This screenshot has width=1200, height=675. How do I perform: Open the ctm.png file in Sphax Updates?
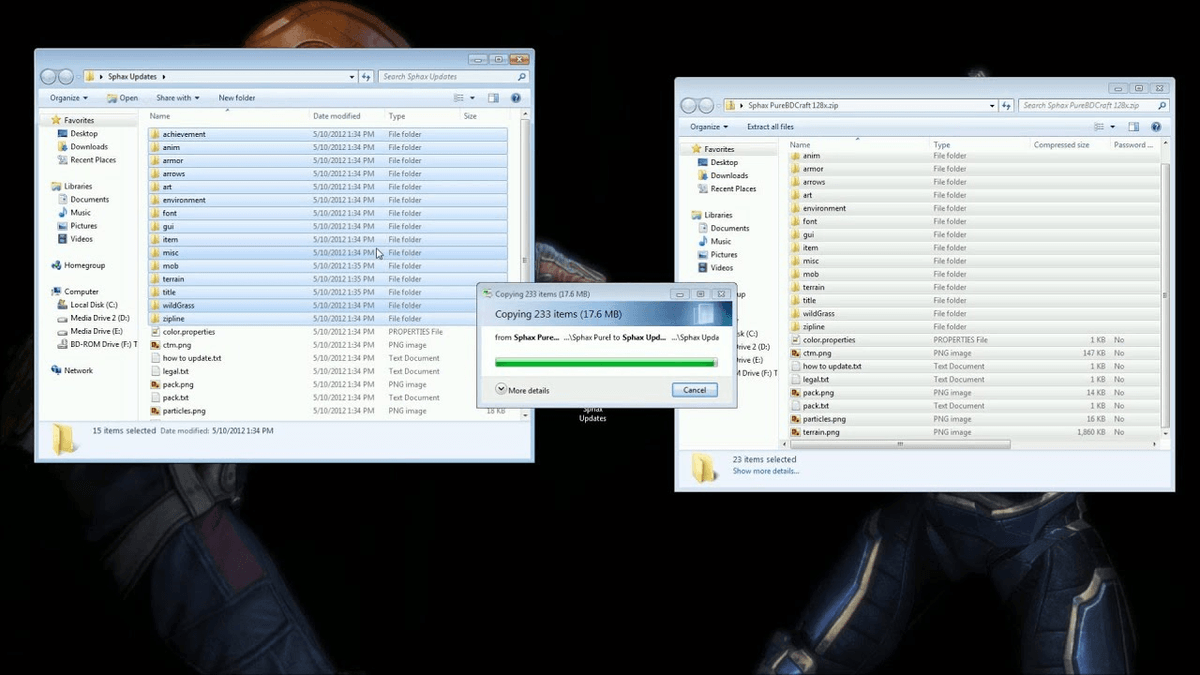tap(176, 345)
